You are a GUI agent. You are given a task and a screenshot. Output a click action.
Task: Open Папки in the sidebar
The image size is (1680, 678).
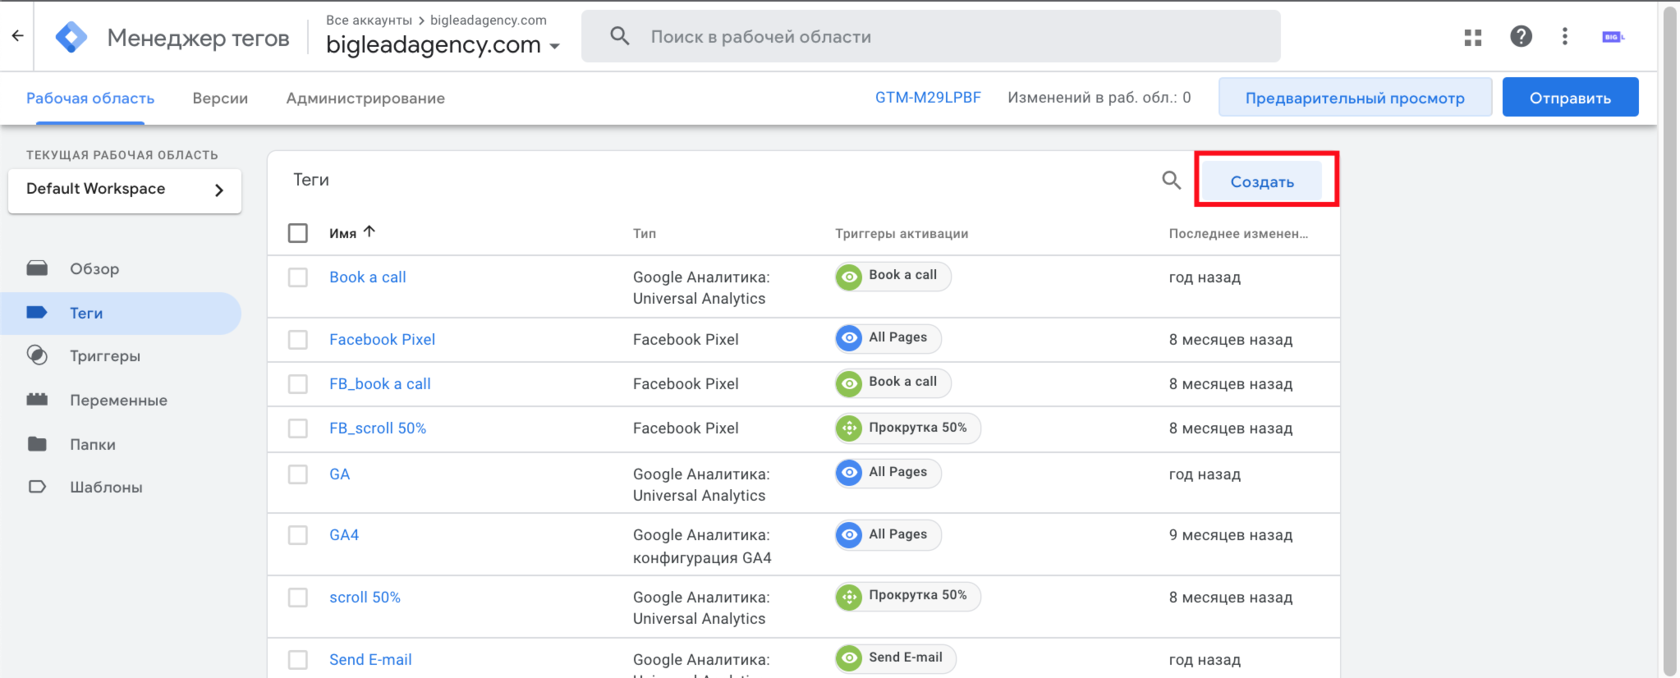92,444
